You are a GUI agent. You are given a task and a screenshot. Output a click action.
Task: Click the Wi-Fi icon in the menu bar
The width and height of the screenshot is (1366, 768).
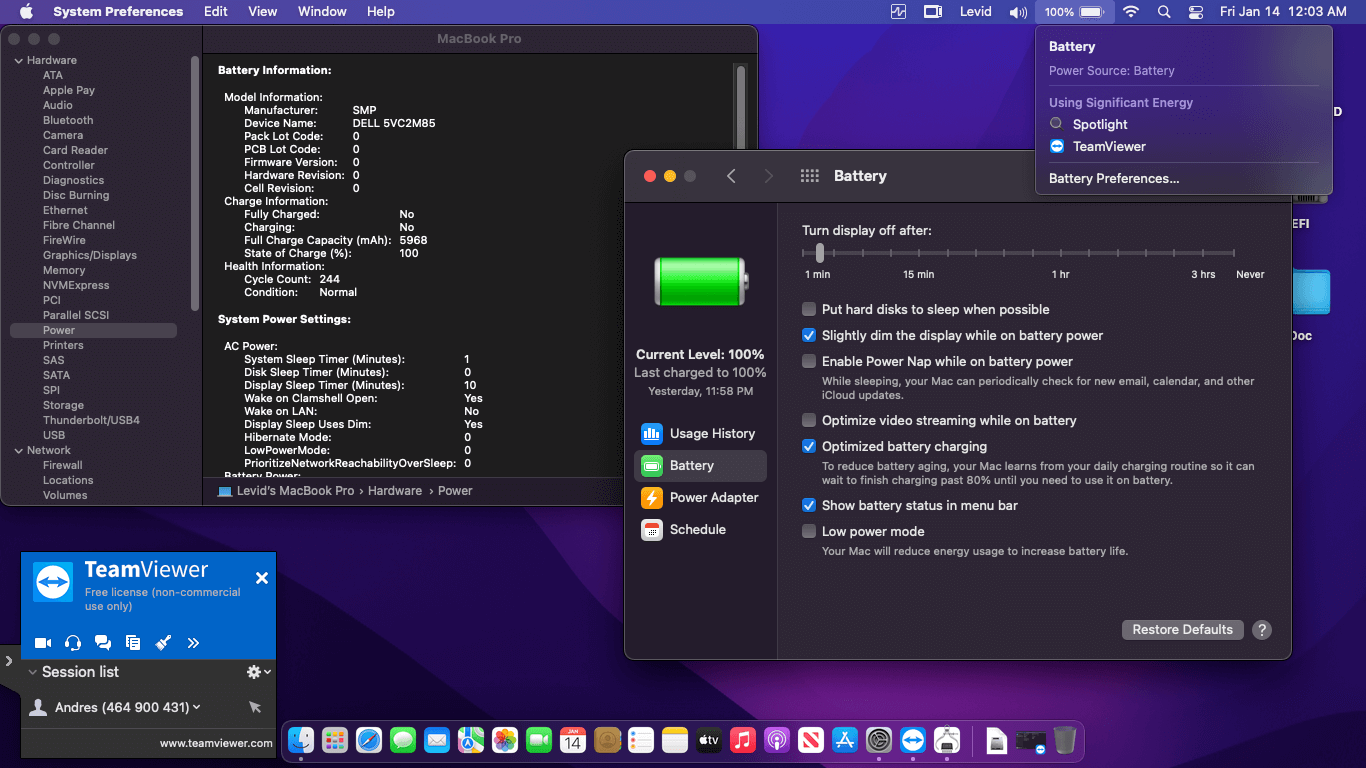1131,12
